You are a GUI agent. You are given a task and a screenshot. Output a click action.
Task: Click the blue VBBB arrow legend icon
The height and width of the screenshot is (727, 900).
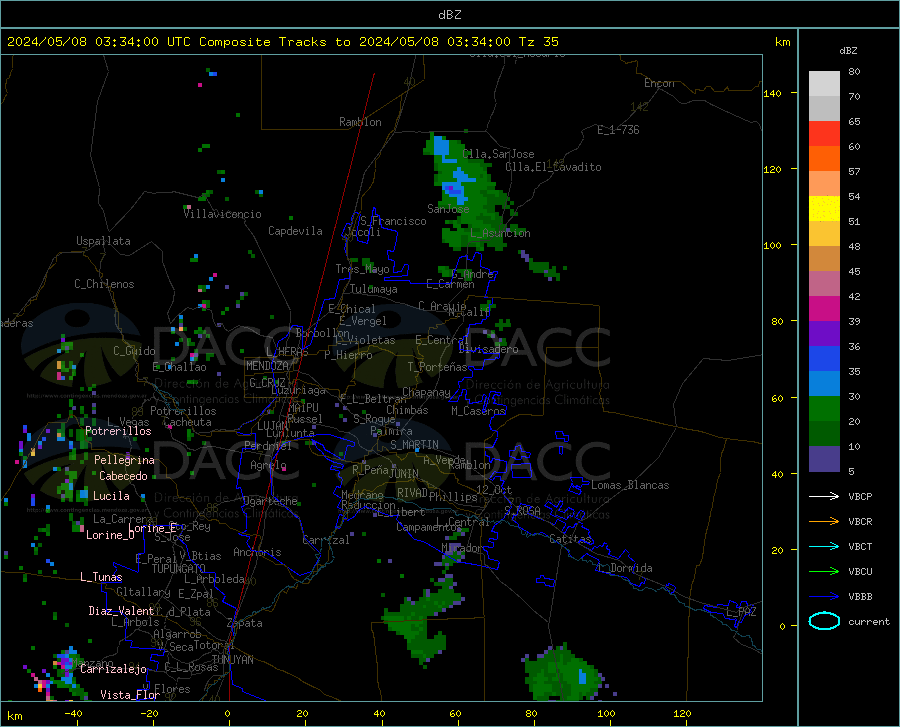point(824,597)
